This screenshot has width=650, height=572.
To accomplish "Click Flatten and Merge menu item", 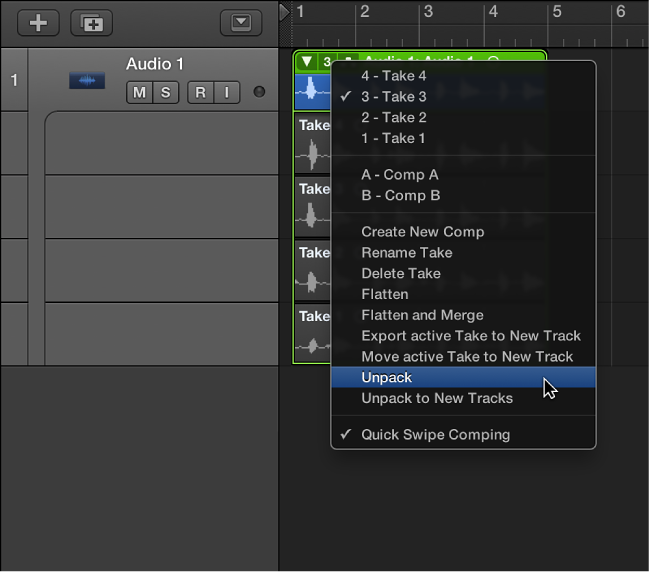I will 422,315.
